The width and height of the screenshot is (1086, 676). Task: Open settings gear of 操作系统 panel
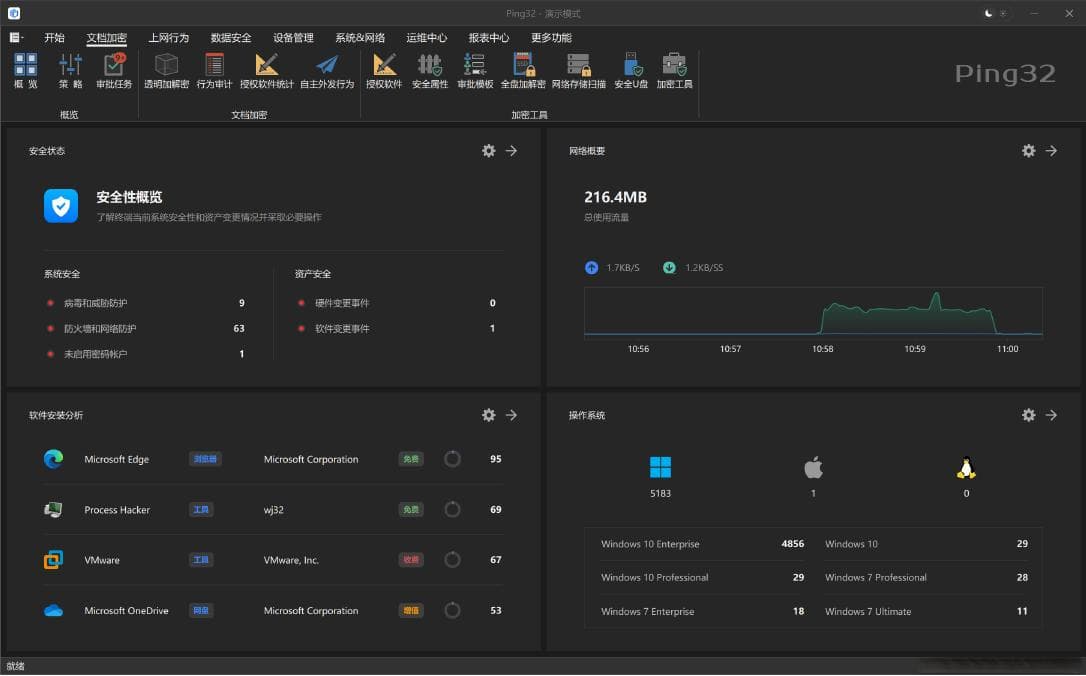1029,415
